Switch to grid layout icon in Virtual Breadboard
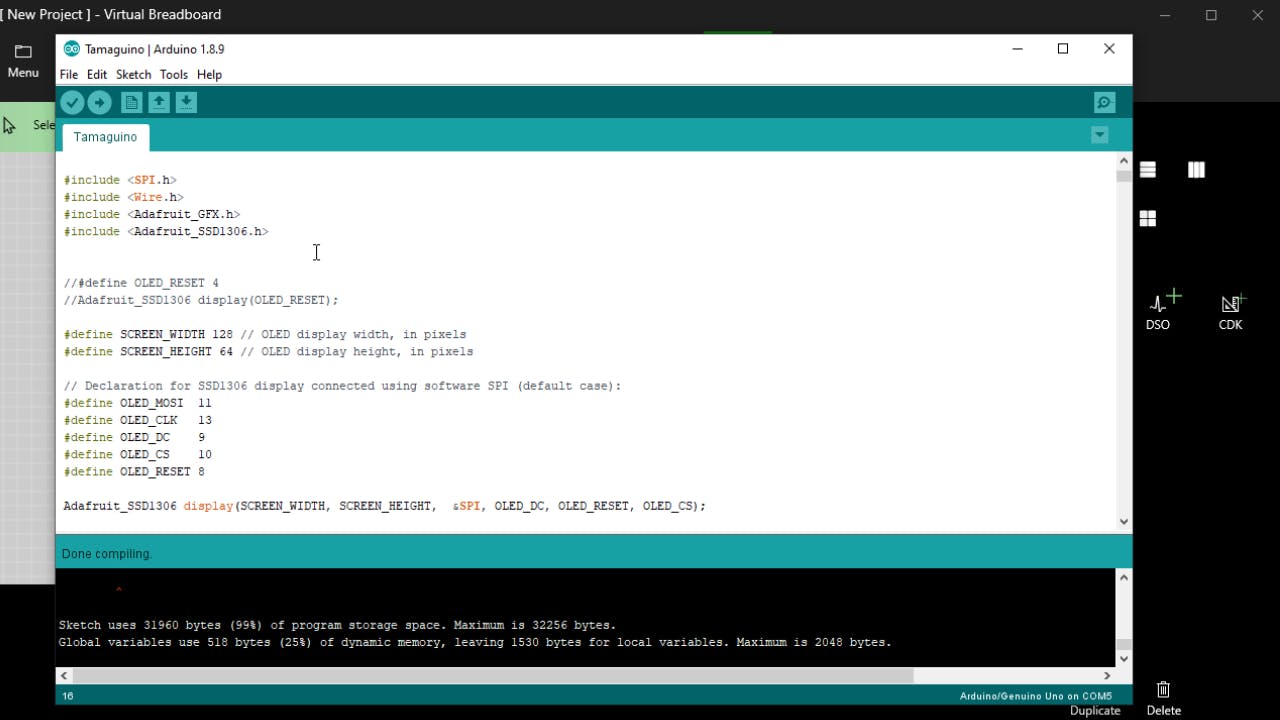Image resolution: width=1280 pixels, height=720 pixels. pyautogui.click(x=1148, y=218)
